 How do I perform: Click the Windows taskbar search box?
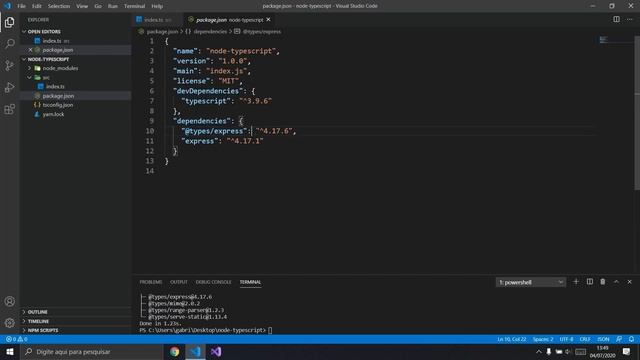pos(92,351)
